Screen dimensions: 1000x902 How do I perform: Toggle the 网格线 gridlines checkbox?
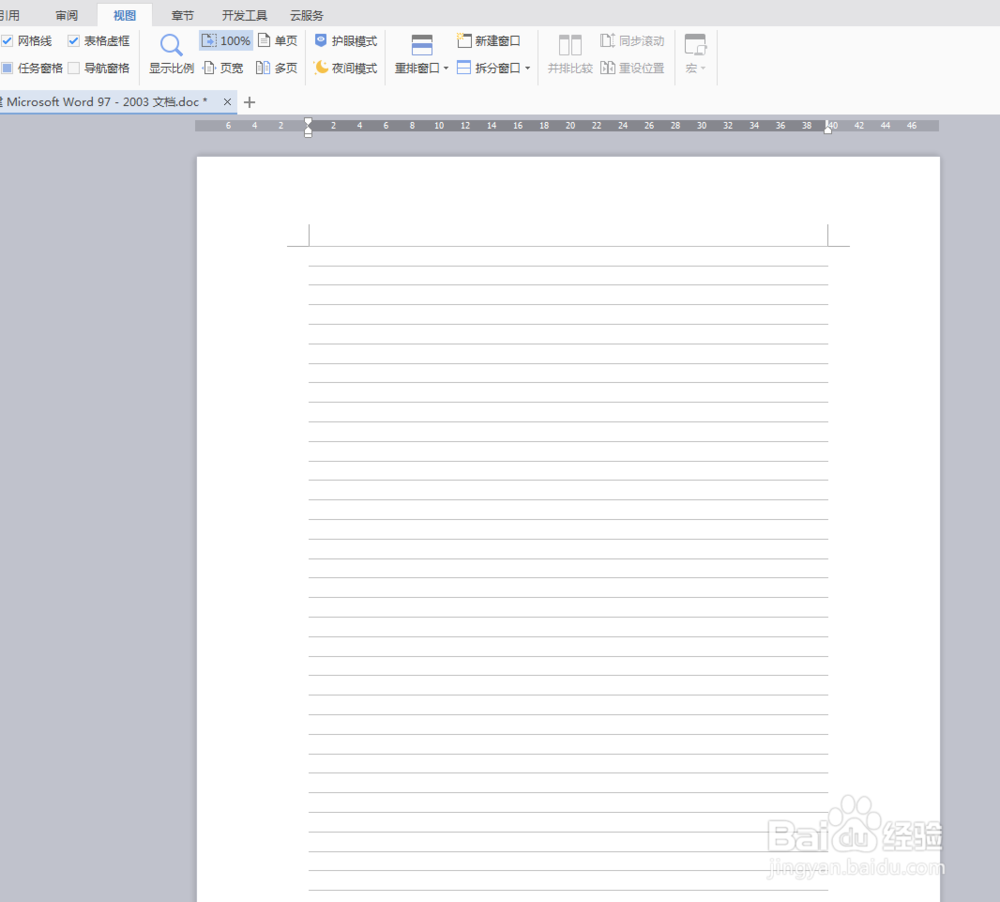pyautogui.click(x=7, y=41)
